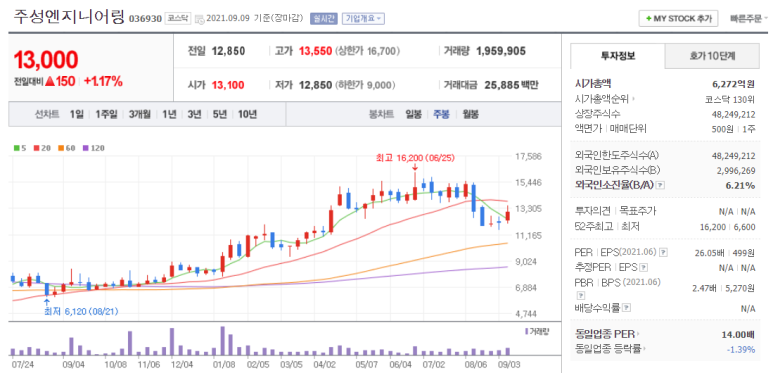773x373 pixels.
Task: Add stock via MY STOCK 추가 button
Action: [678, 19]
